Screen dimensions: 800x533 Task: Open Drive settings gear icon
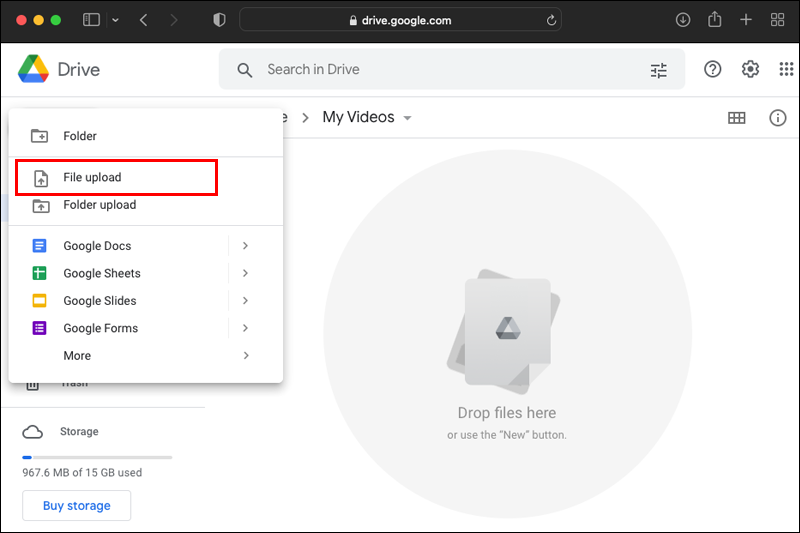coord(750,69)
